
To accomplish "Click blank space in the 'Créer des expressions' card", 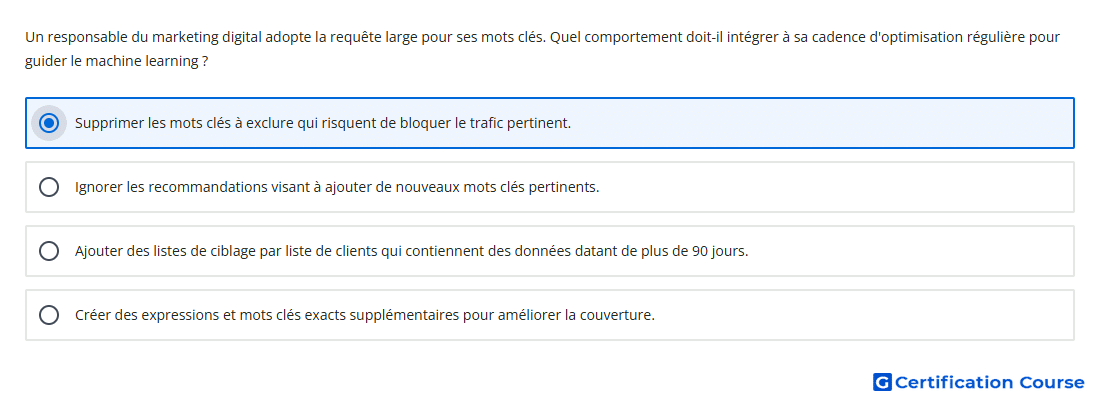I will (x=863, y=315).
